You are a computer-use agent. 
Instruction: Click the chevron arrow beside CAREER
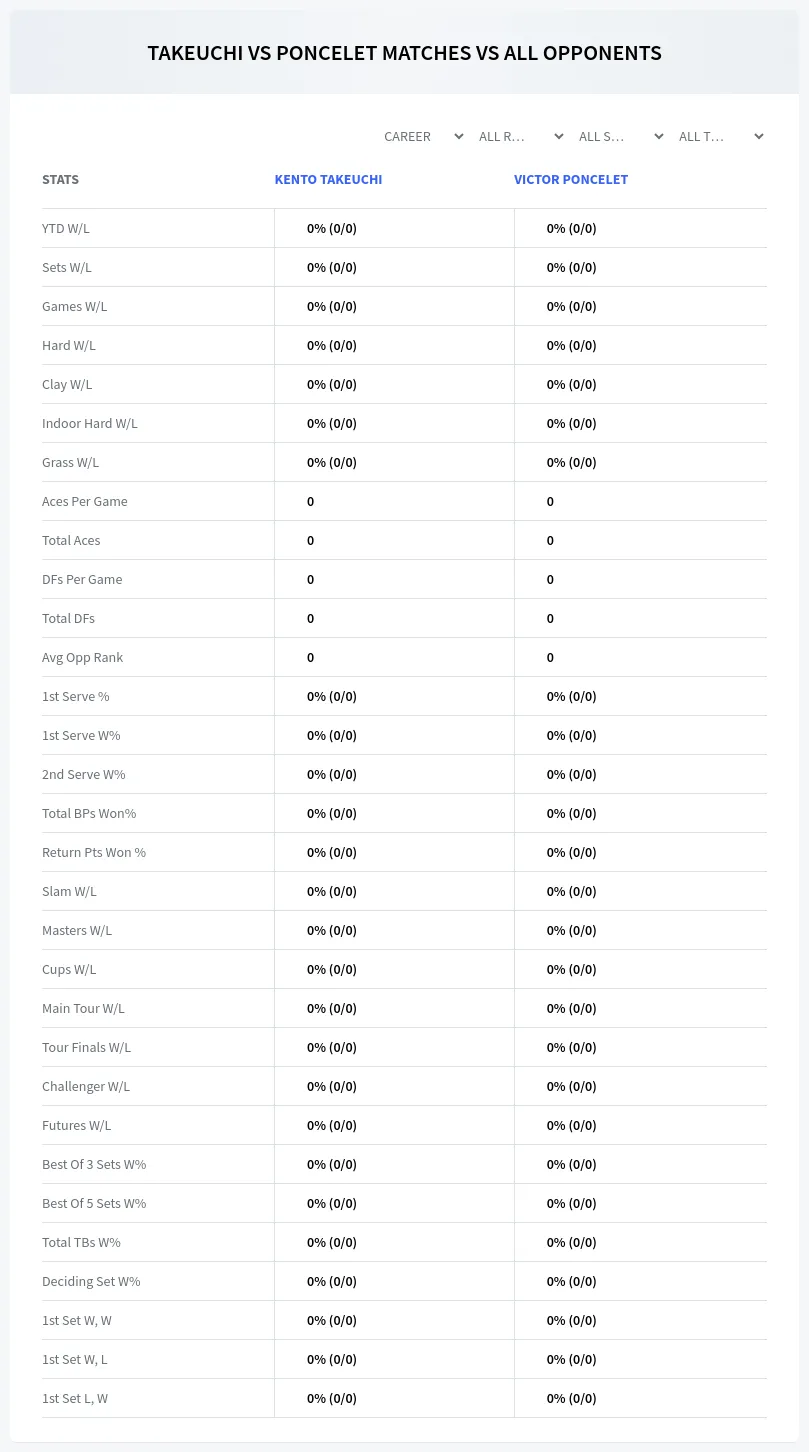[x=459, y=136]
